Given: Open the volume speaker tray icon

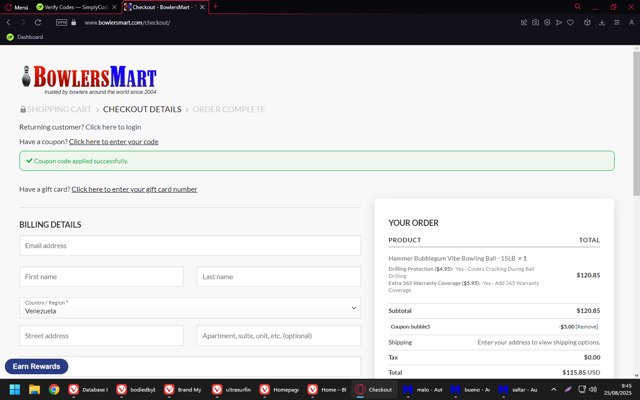Looking at the screenshot, I should 593,389.
